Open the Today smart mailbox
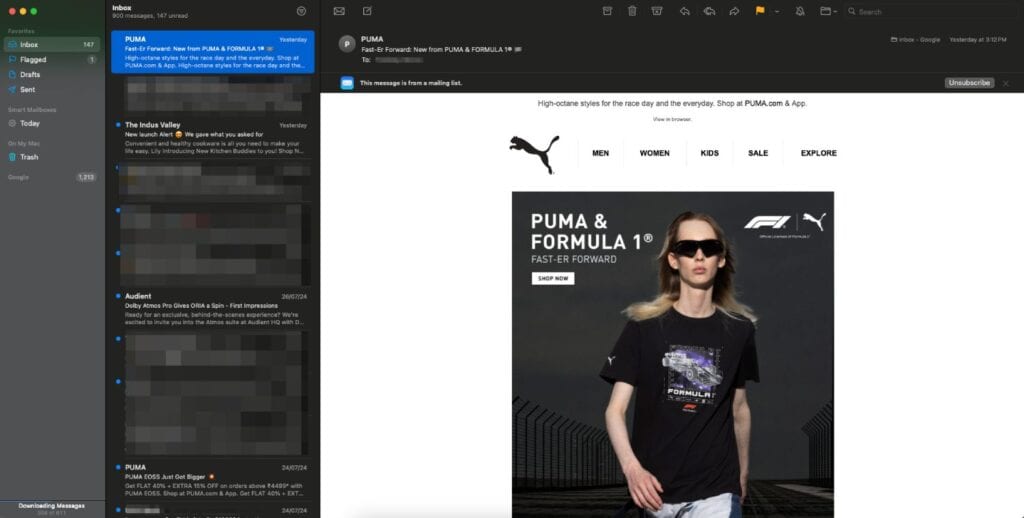The width and height of the screenshot is (1024, 518). [52, 123]
